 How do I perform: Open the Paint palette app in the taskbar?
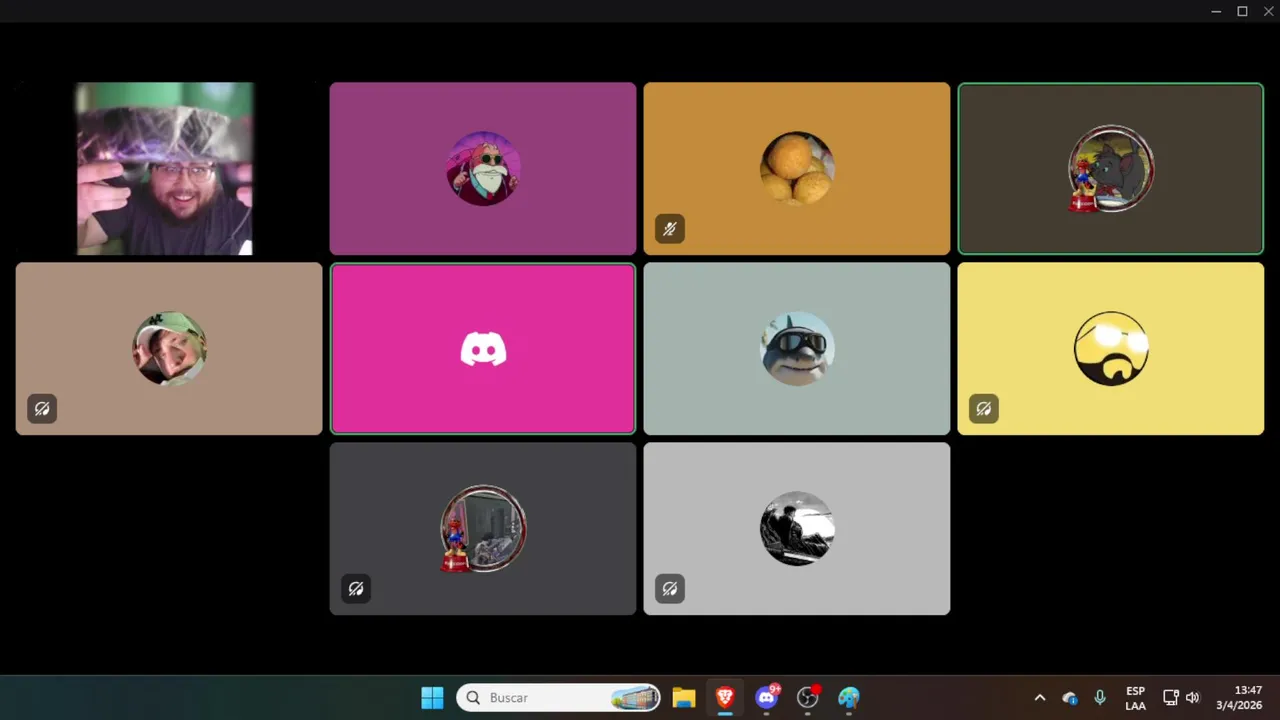(x=849, y=698)
